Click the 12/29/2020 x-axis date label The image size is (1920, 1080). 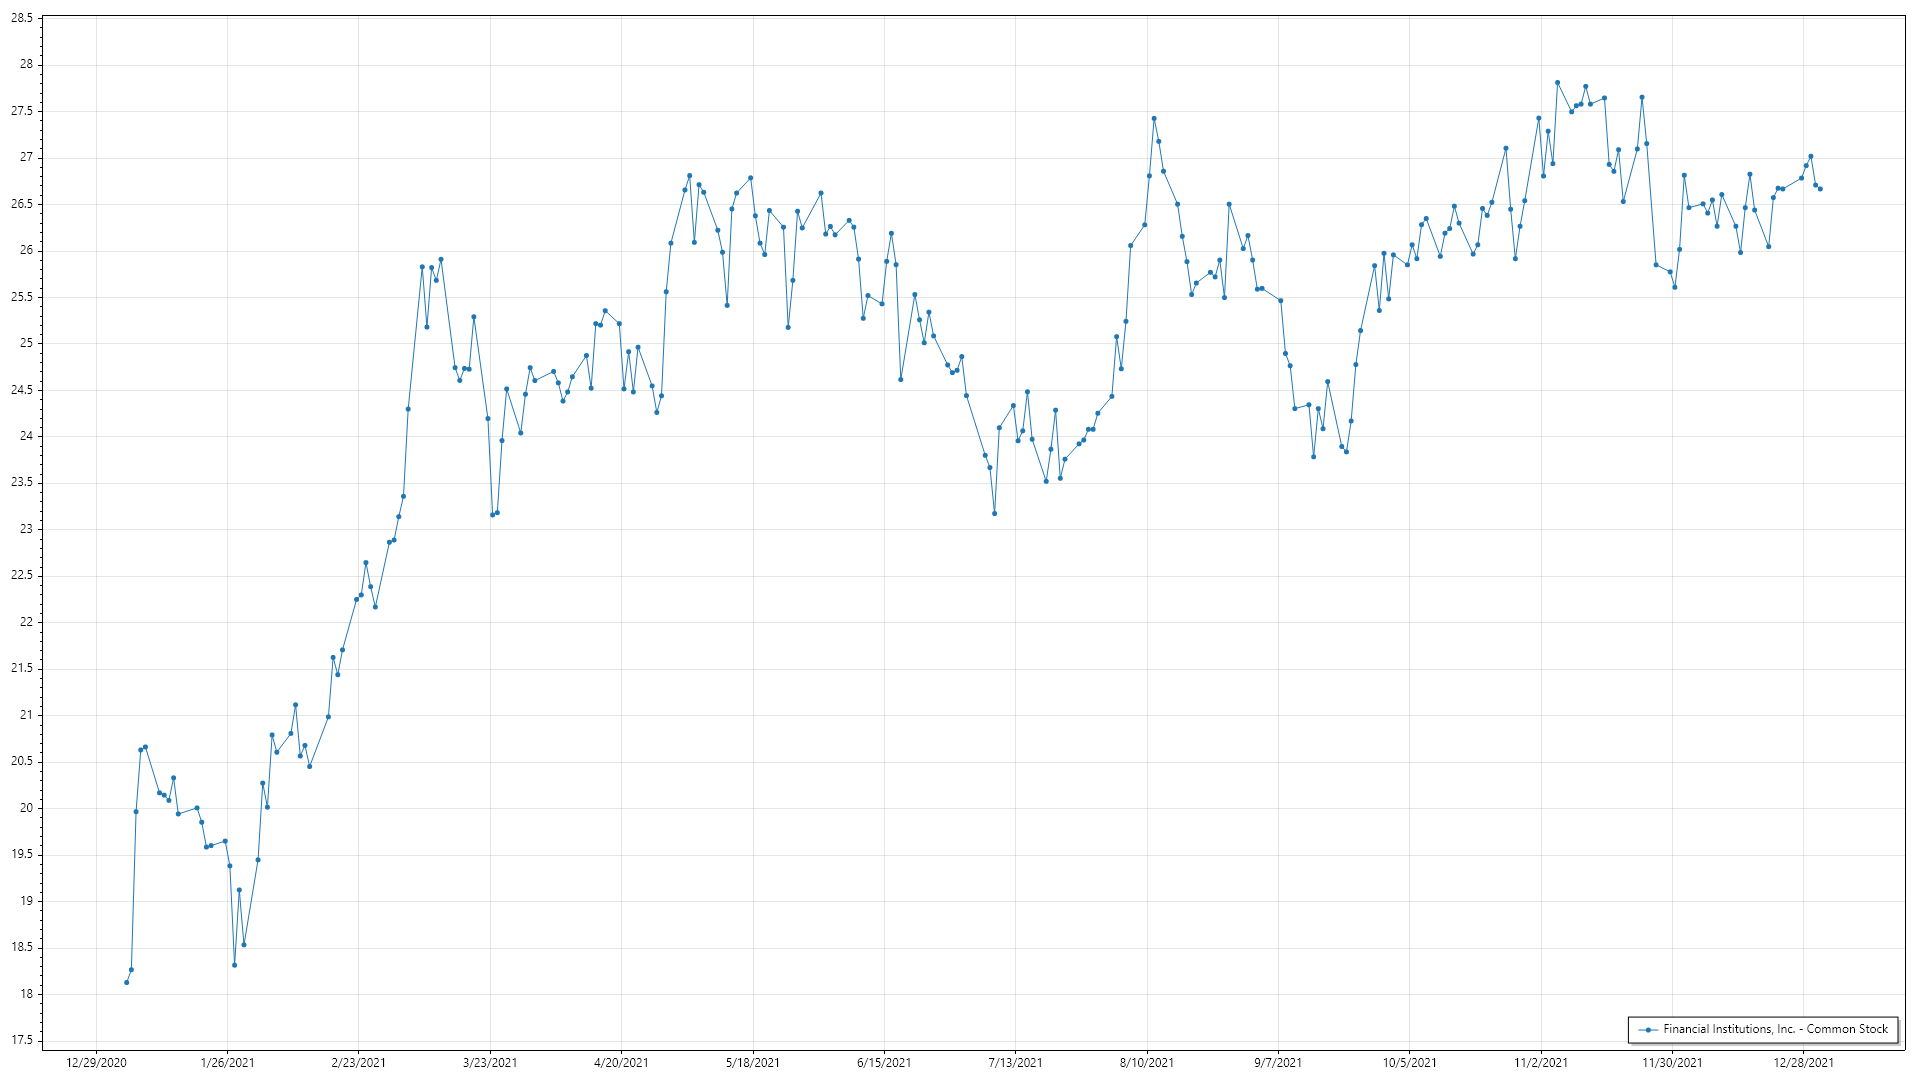tap(96, 1062)
